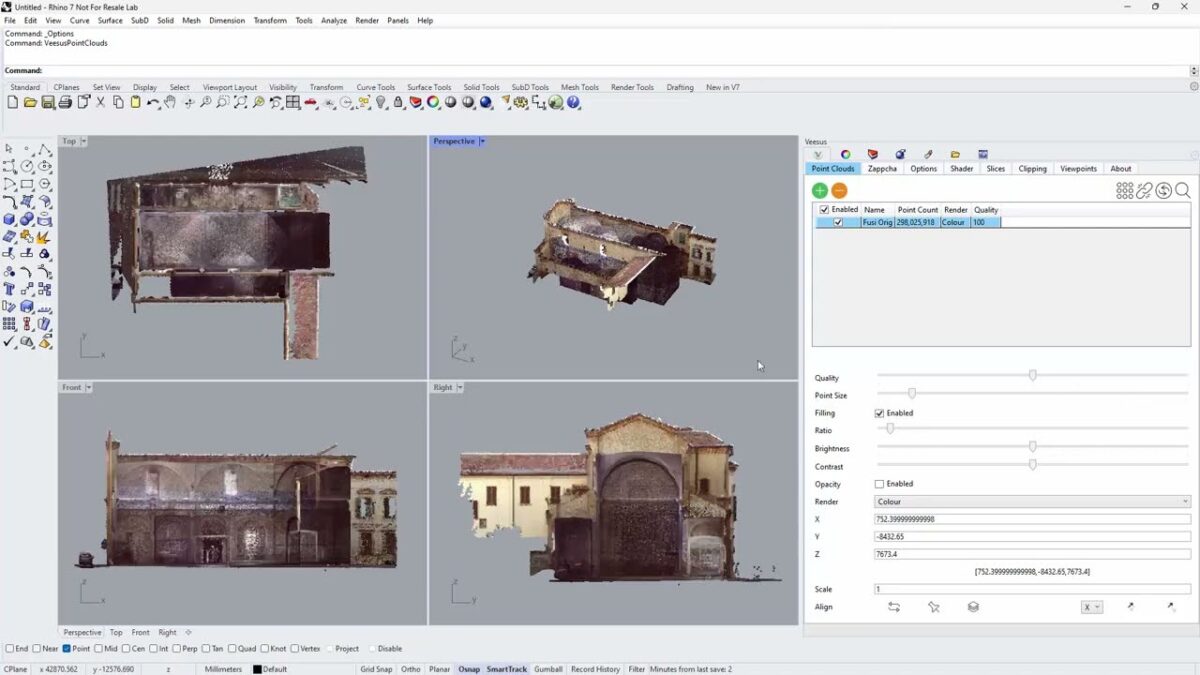Click the magnifier icon in Veesus panel
1200x675 pixels.
coord(1182,190)
